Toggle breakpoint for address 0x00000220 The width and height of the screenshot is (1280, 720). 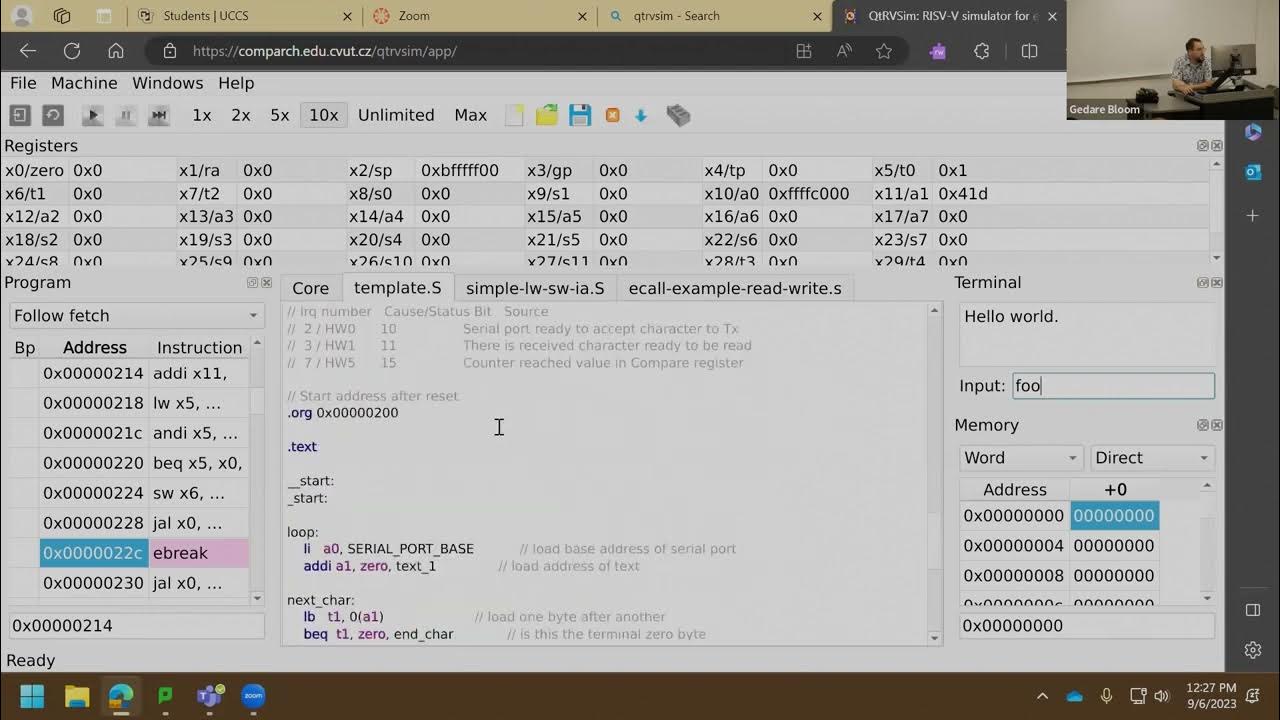[x=24, y=463]
